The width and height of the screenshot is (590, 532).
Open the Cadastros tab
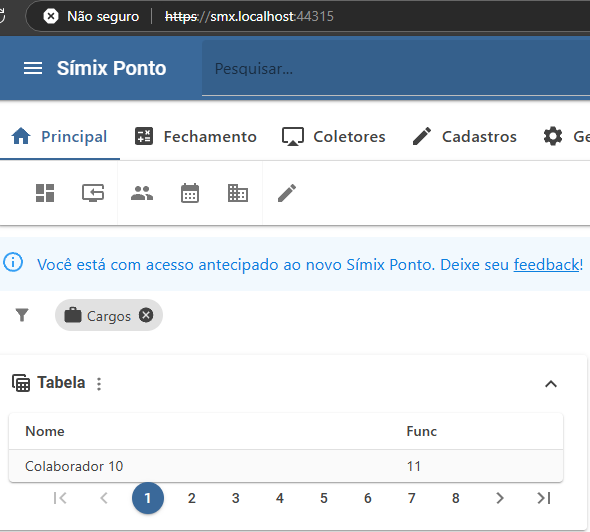(464, 137)
